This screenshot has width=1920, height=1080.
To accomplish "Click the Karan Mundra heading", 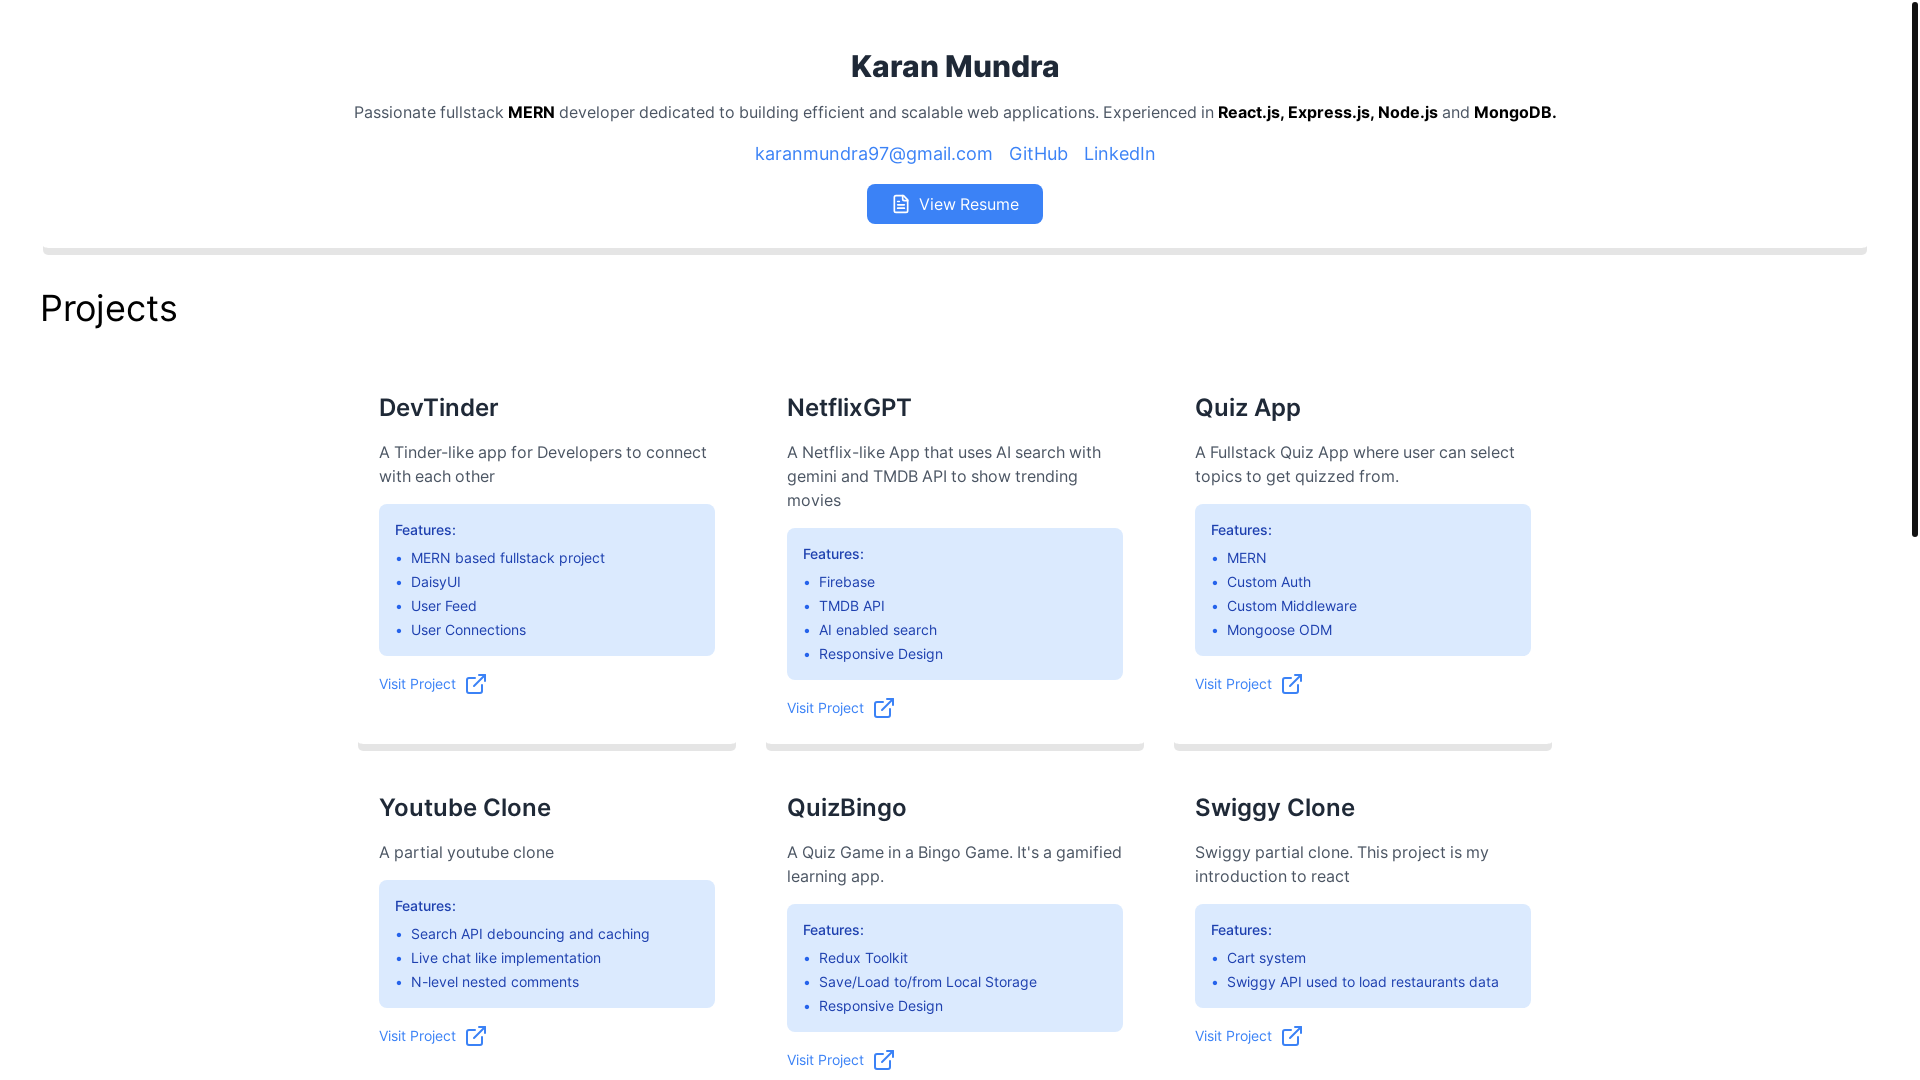I will tap(955, 66).
